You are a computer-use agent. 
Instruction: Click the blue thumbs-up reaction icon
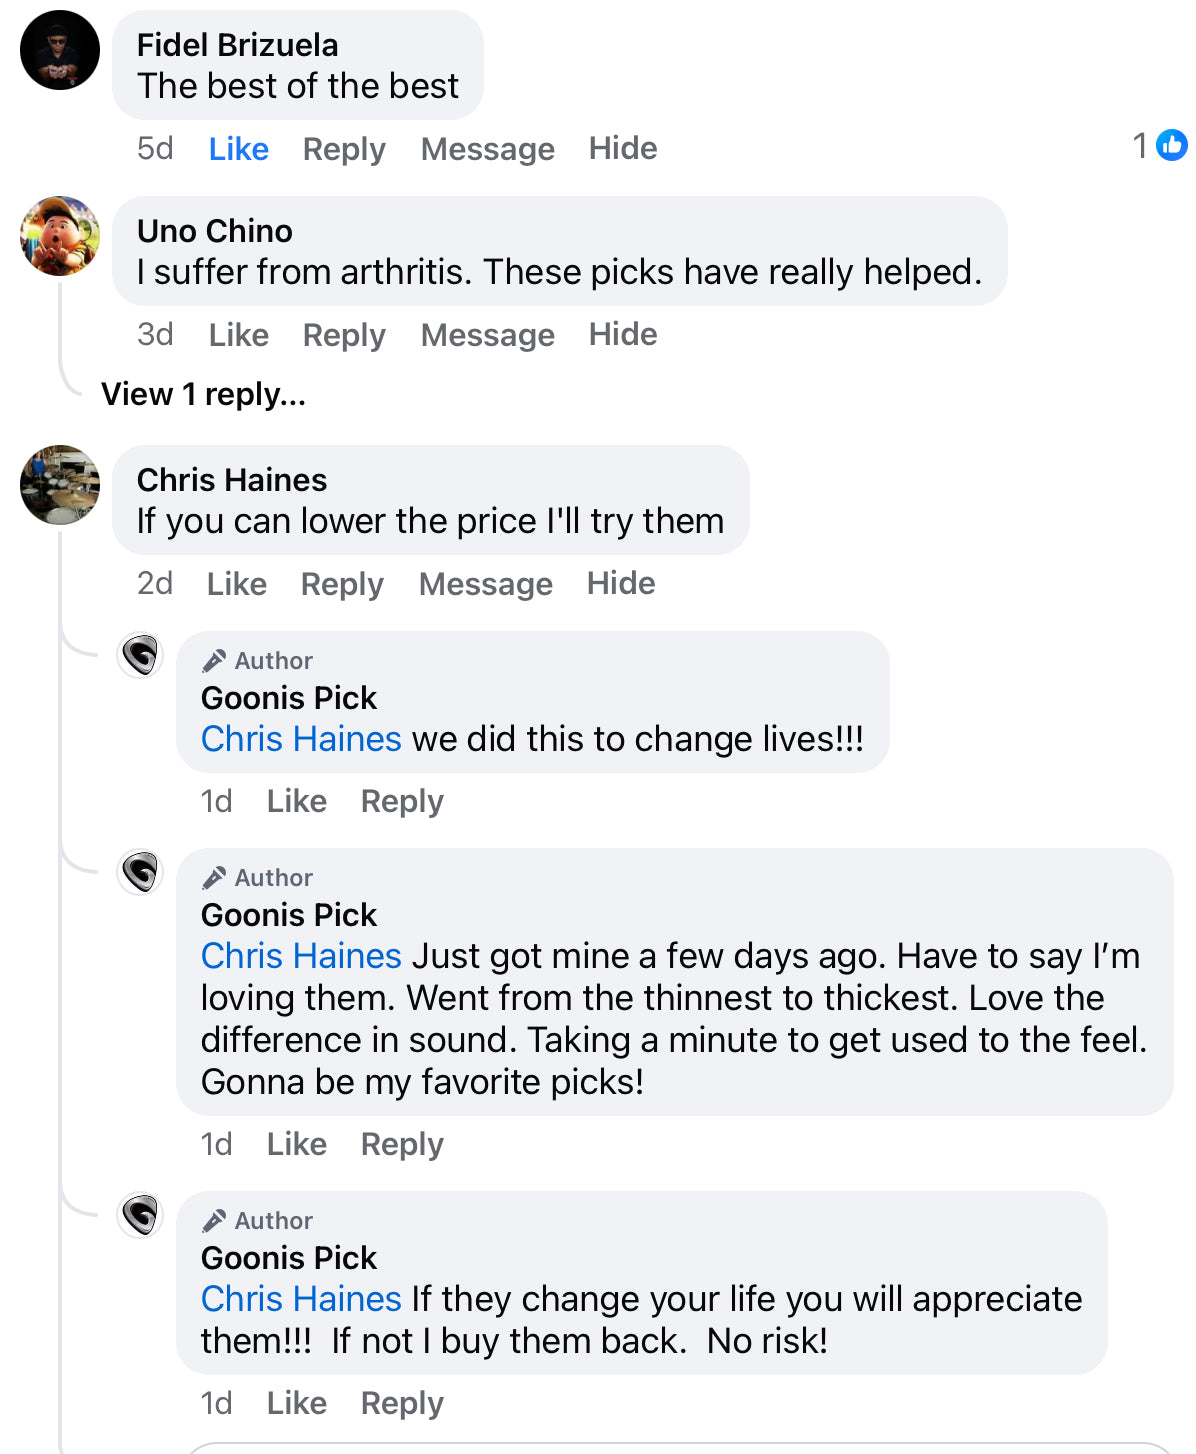tap(1171, 146)
